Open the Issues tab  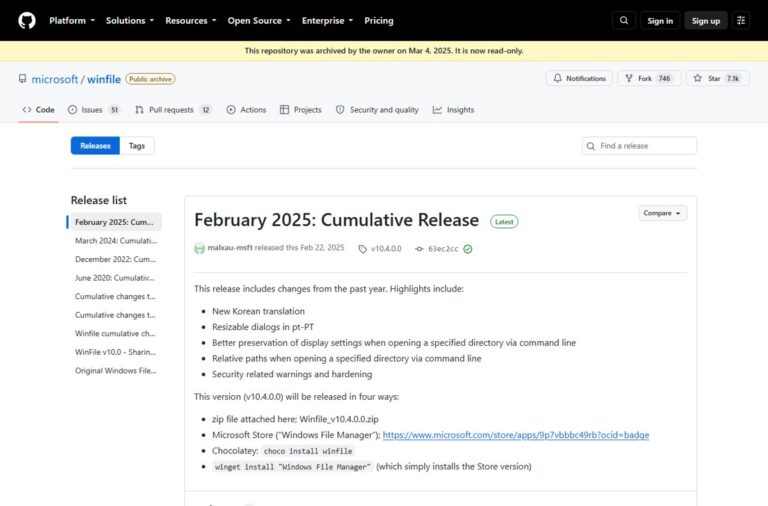click(x=94, y=110)
